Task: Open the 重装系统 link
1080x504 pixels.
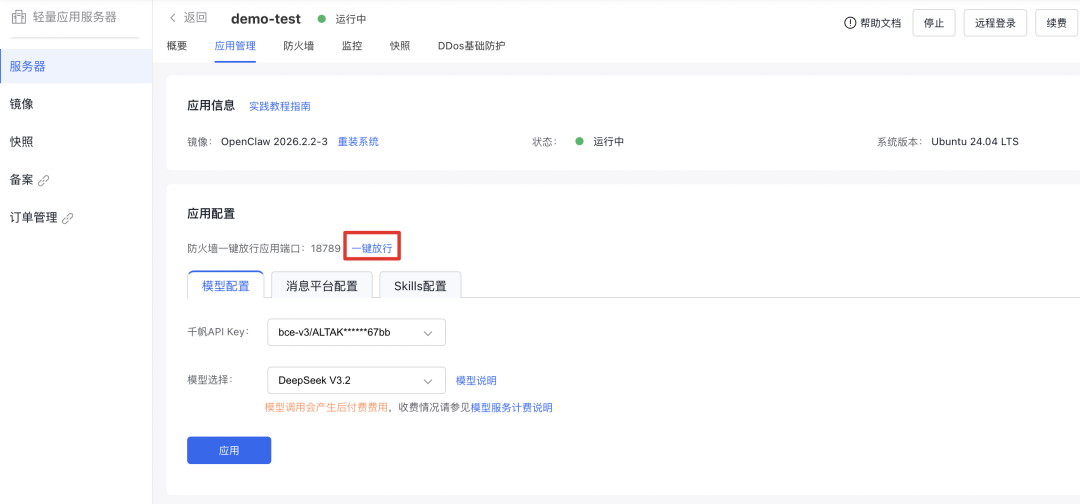Action: (x=358, y=142)
